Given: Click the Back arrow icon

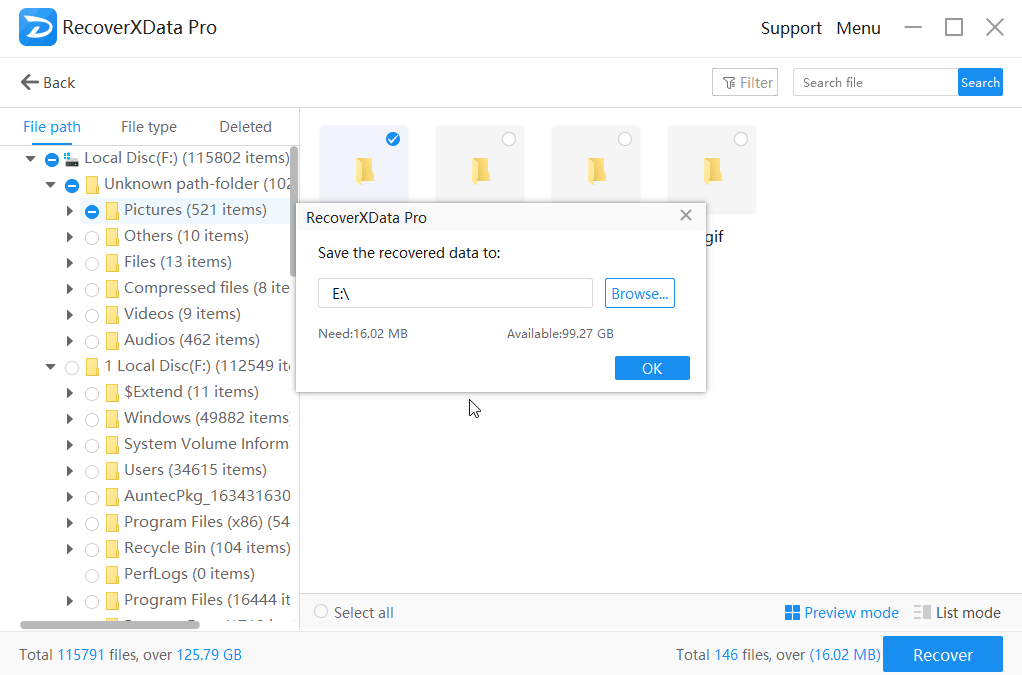Looking at the screenshot, I should click(29, 82).
